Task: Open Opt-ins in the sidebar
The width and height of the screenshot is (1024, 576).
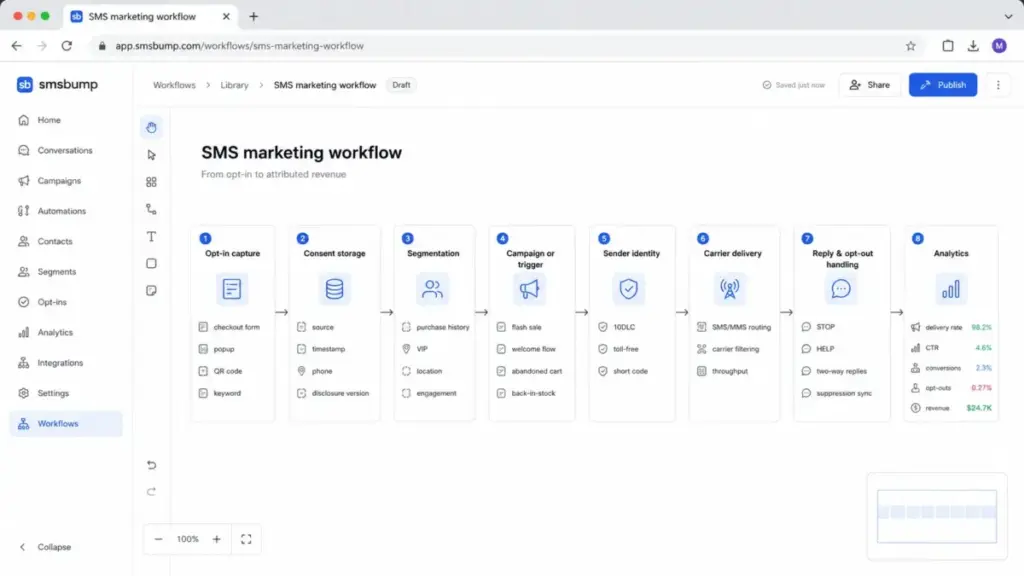Action: pyautogui.click(x=65, y=302)
